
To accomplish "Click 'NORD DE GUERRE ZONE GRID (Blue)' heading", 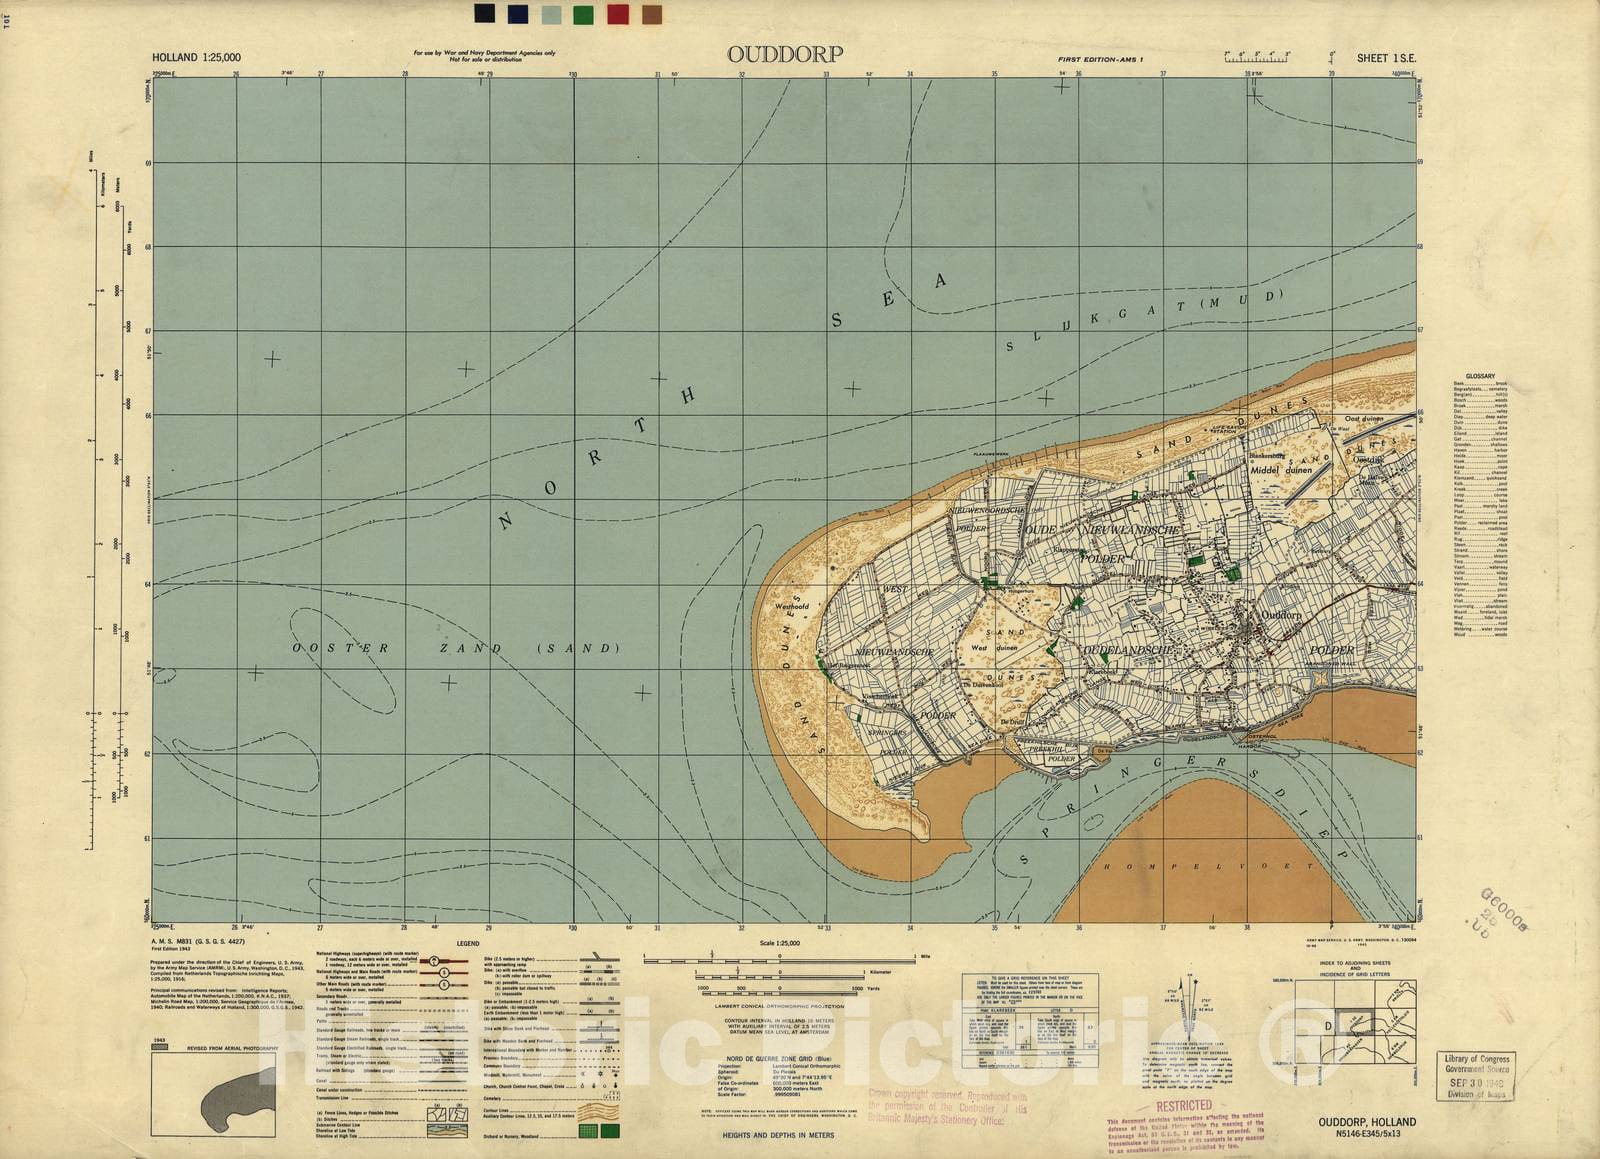I will coord(780,1059).
